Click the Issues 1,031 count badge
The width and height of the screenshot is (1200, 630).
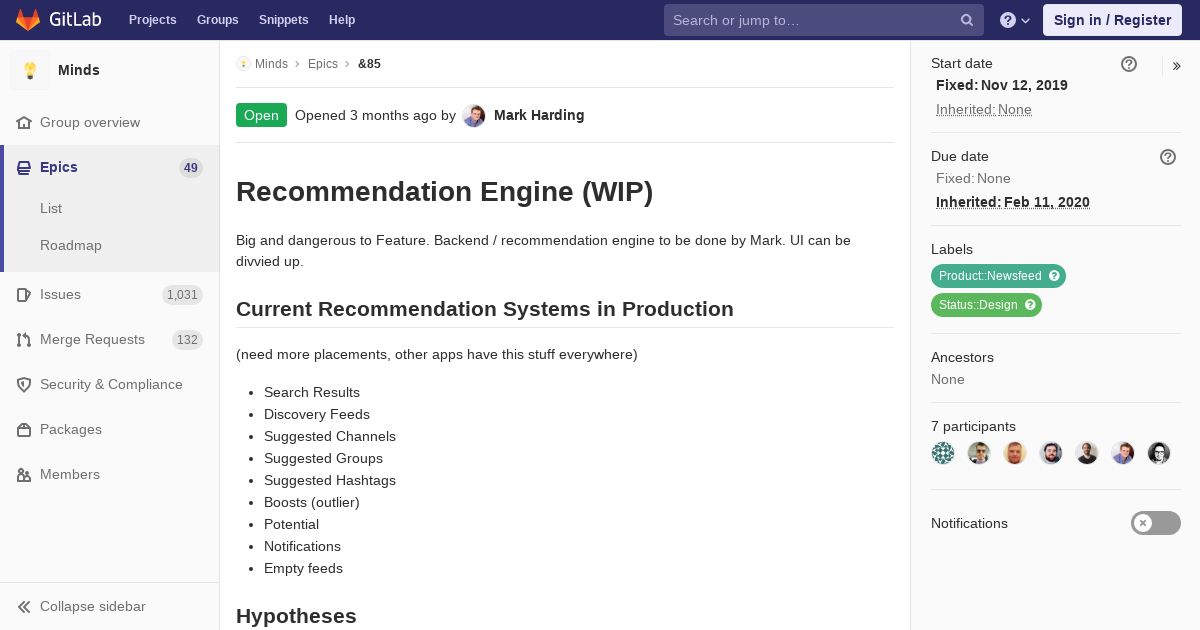click(182, 295)
